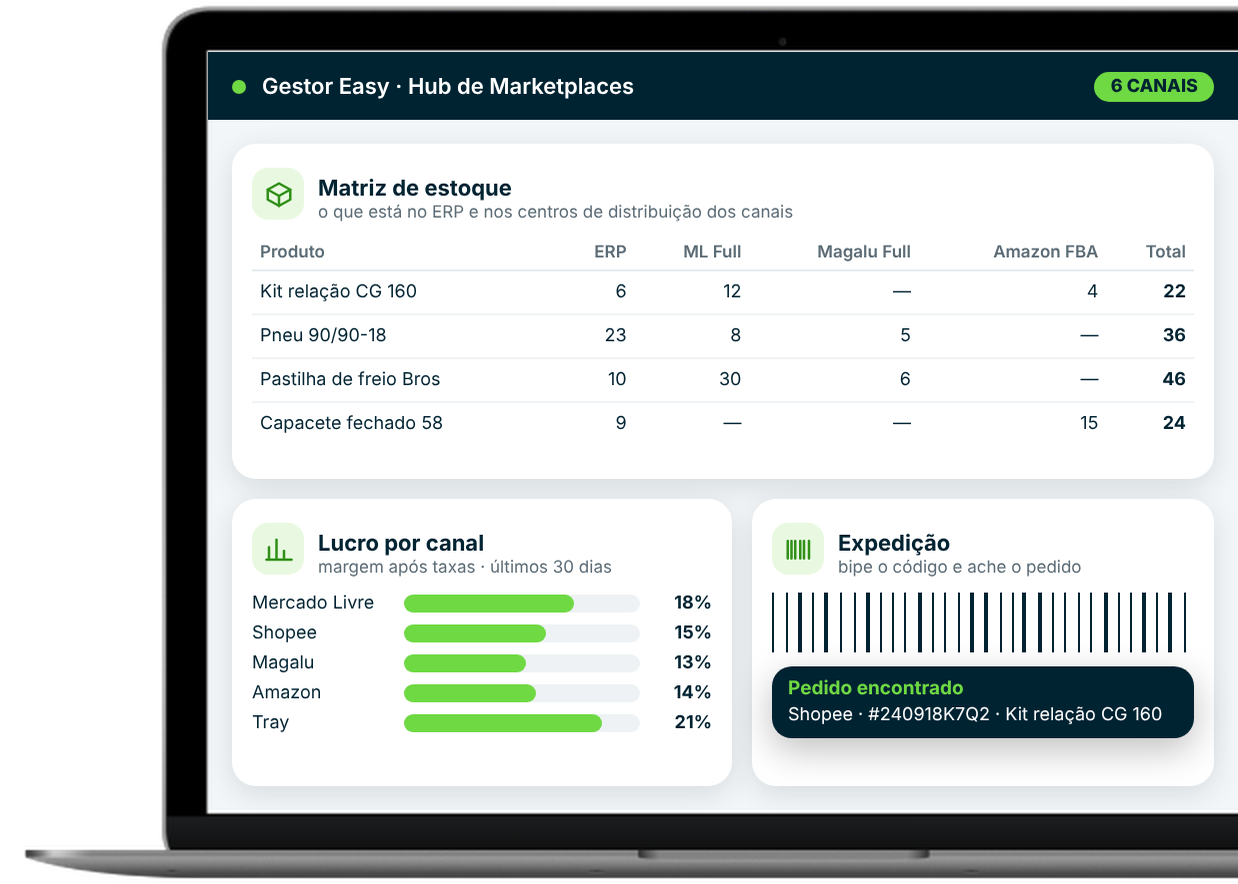Screen dimensions: 1238x884
Task: Click the bar chart icon for Lucro por canal
Action: 278,549
